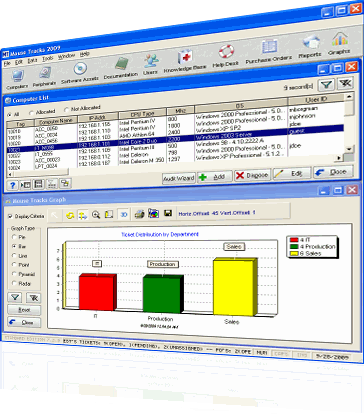Click the green Production swatch in legend
The image size is (364, 416).
(294, 247)
